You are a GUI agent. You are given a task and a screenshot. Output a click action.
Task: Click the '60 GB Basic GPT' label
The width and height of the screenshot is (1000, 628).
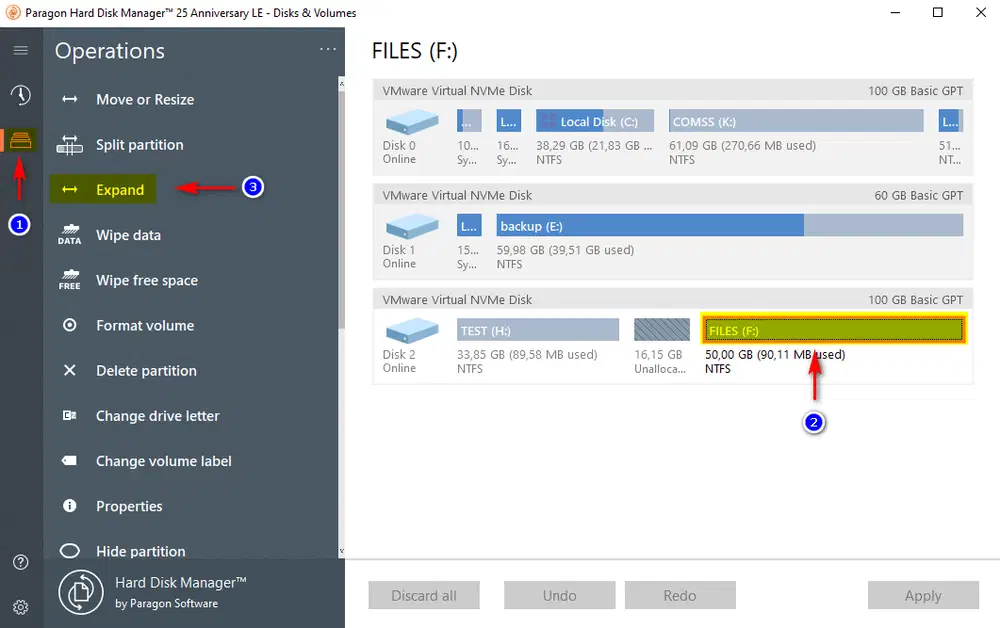coord(918,196)
